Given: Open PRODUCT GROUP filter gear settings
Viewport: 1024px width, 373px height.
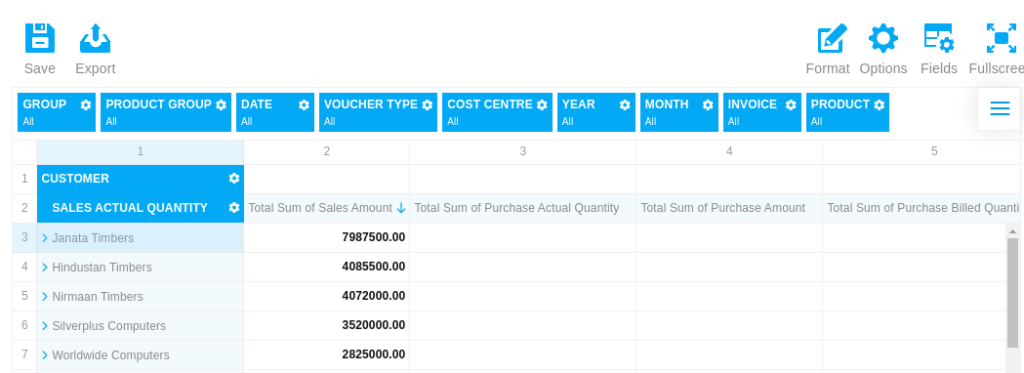Looking at the screenshot, I should (221, 105).
